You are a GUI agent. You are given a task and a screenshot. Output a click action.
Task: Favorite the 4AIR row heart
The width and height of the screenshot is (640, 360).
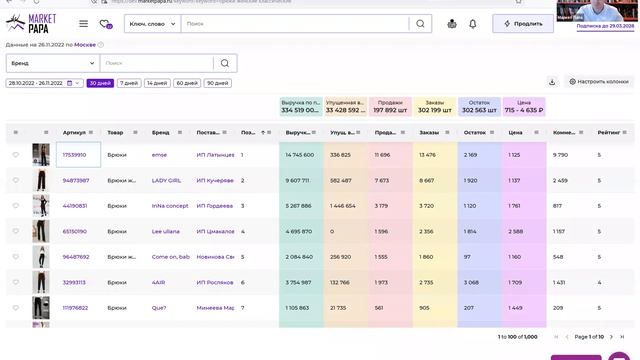[16, 282]
